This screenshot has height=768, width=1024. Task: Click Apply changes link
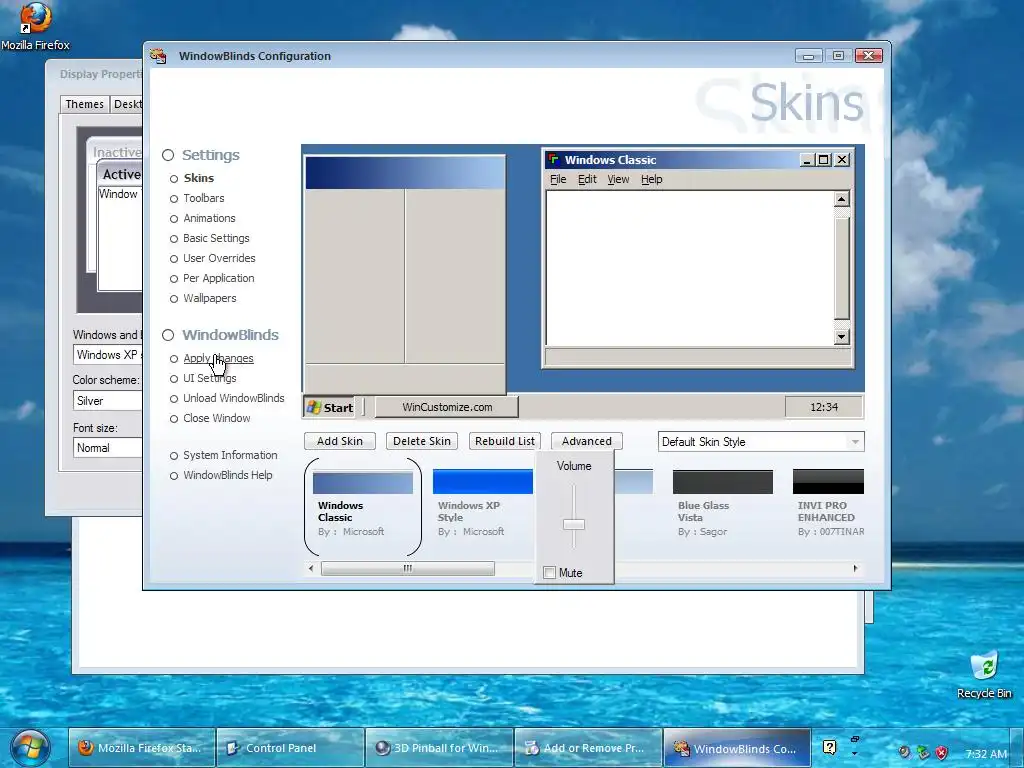[x=218, y=359]
